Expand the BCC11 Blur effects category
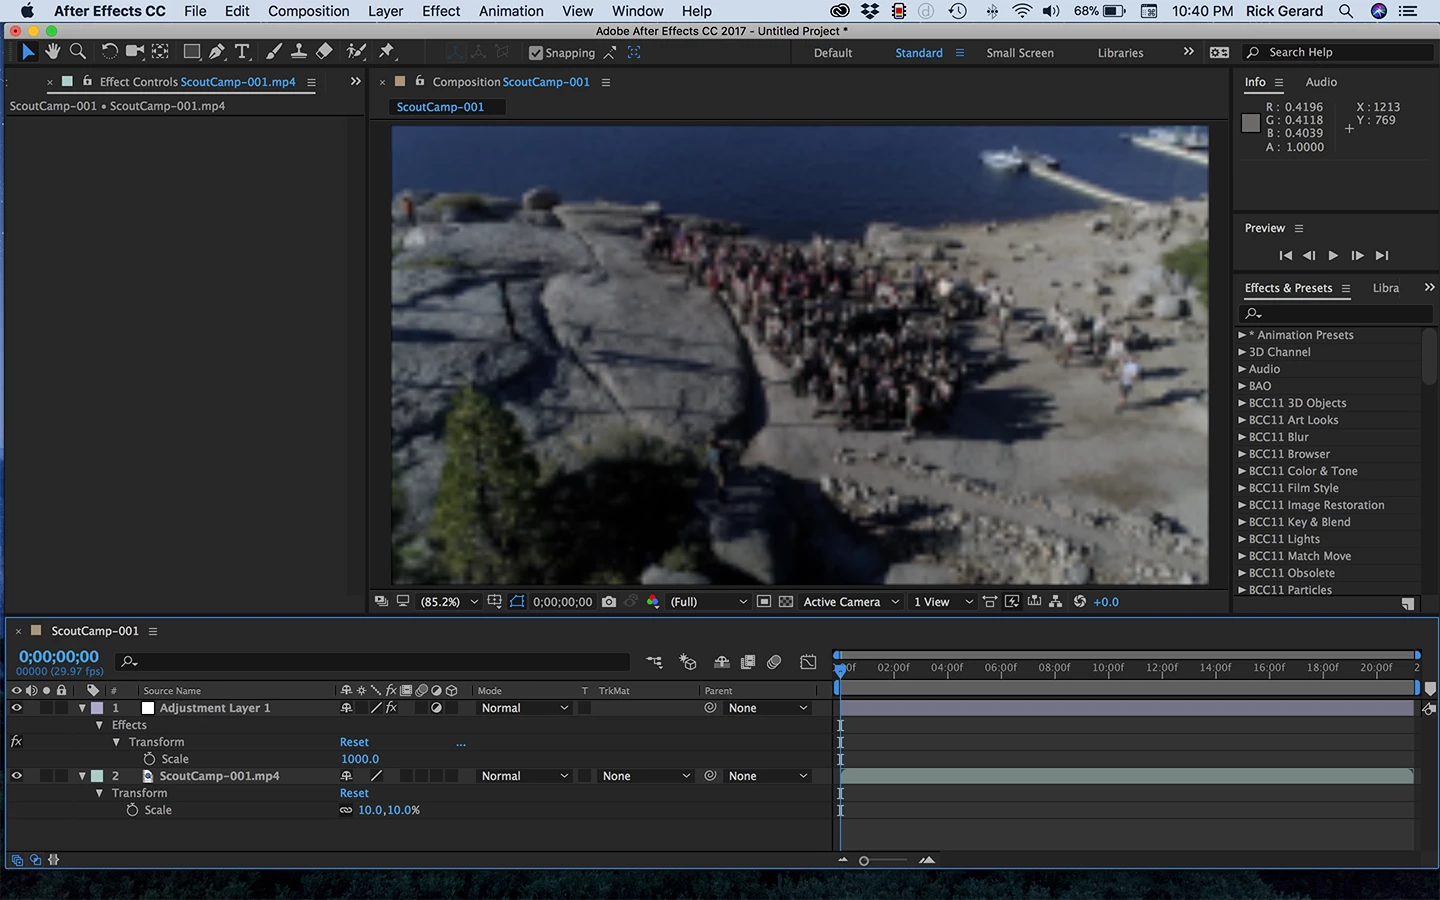Screen dimensions: 1440x900 pos(1242,437)
